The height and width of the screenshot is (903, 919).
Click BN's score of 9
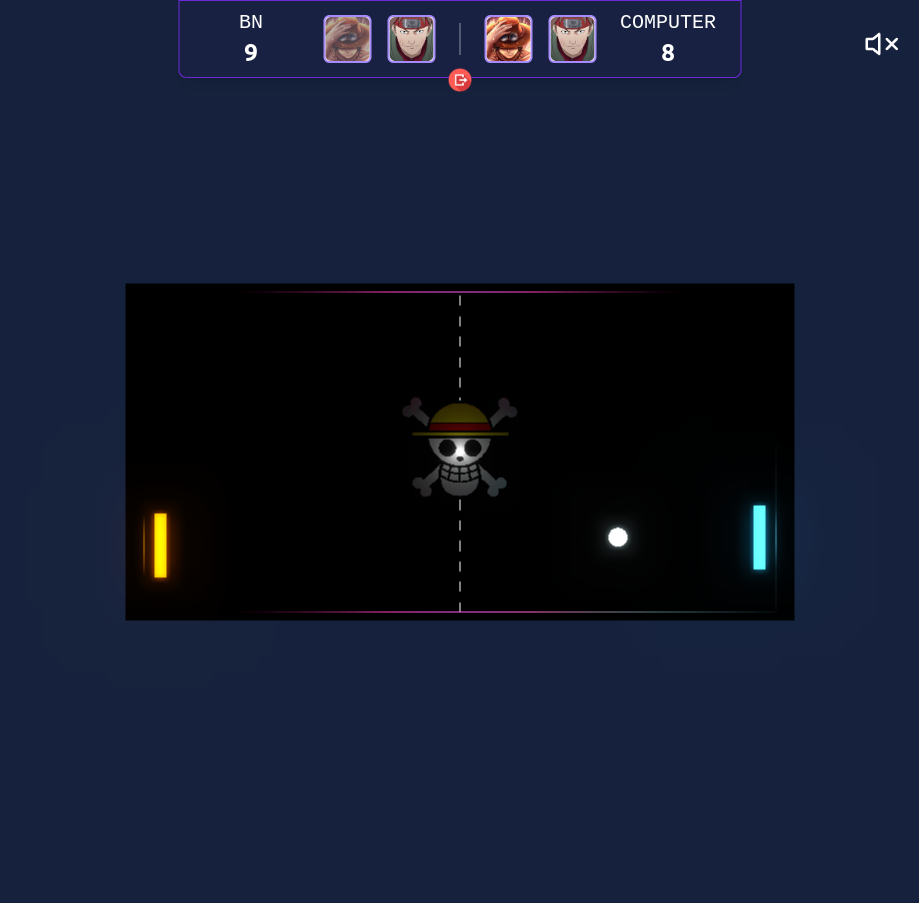[251, 53]
